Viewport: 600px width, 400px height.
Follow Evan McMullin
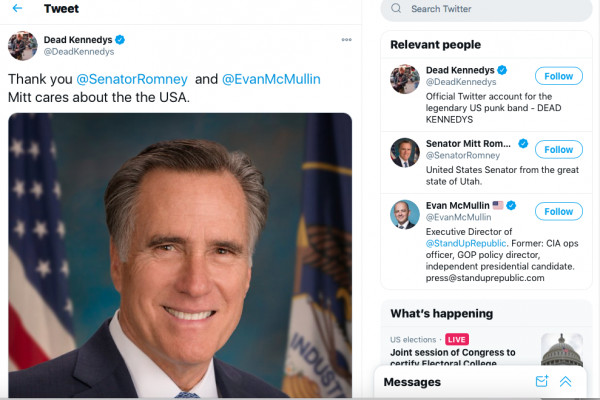pyautogui.click(x=559, y=211)
